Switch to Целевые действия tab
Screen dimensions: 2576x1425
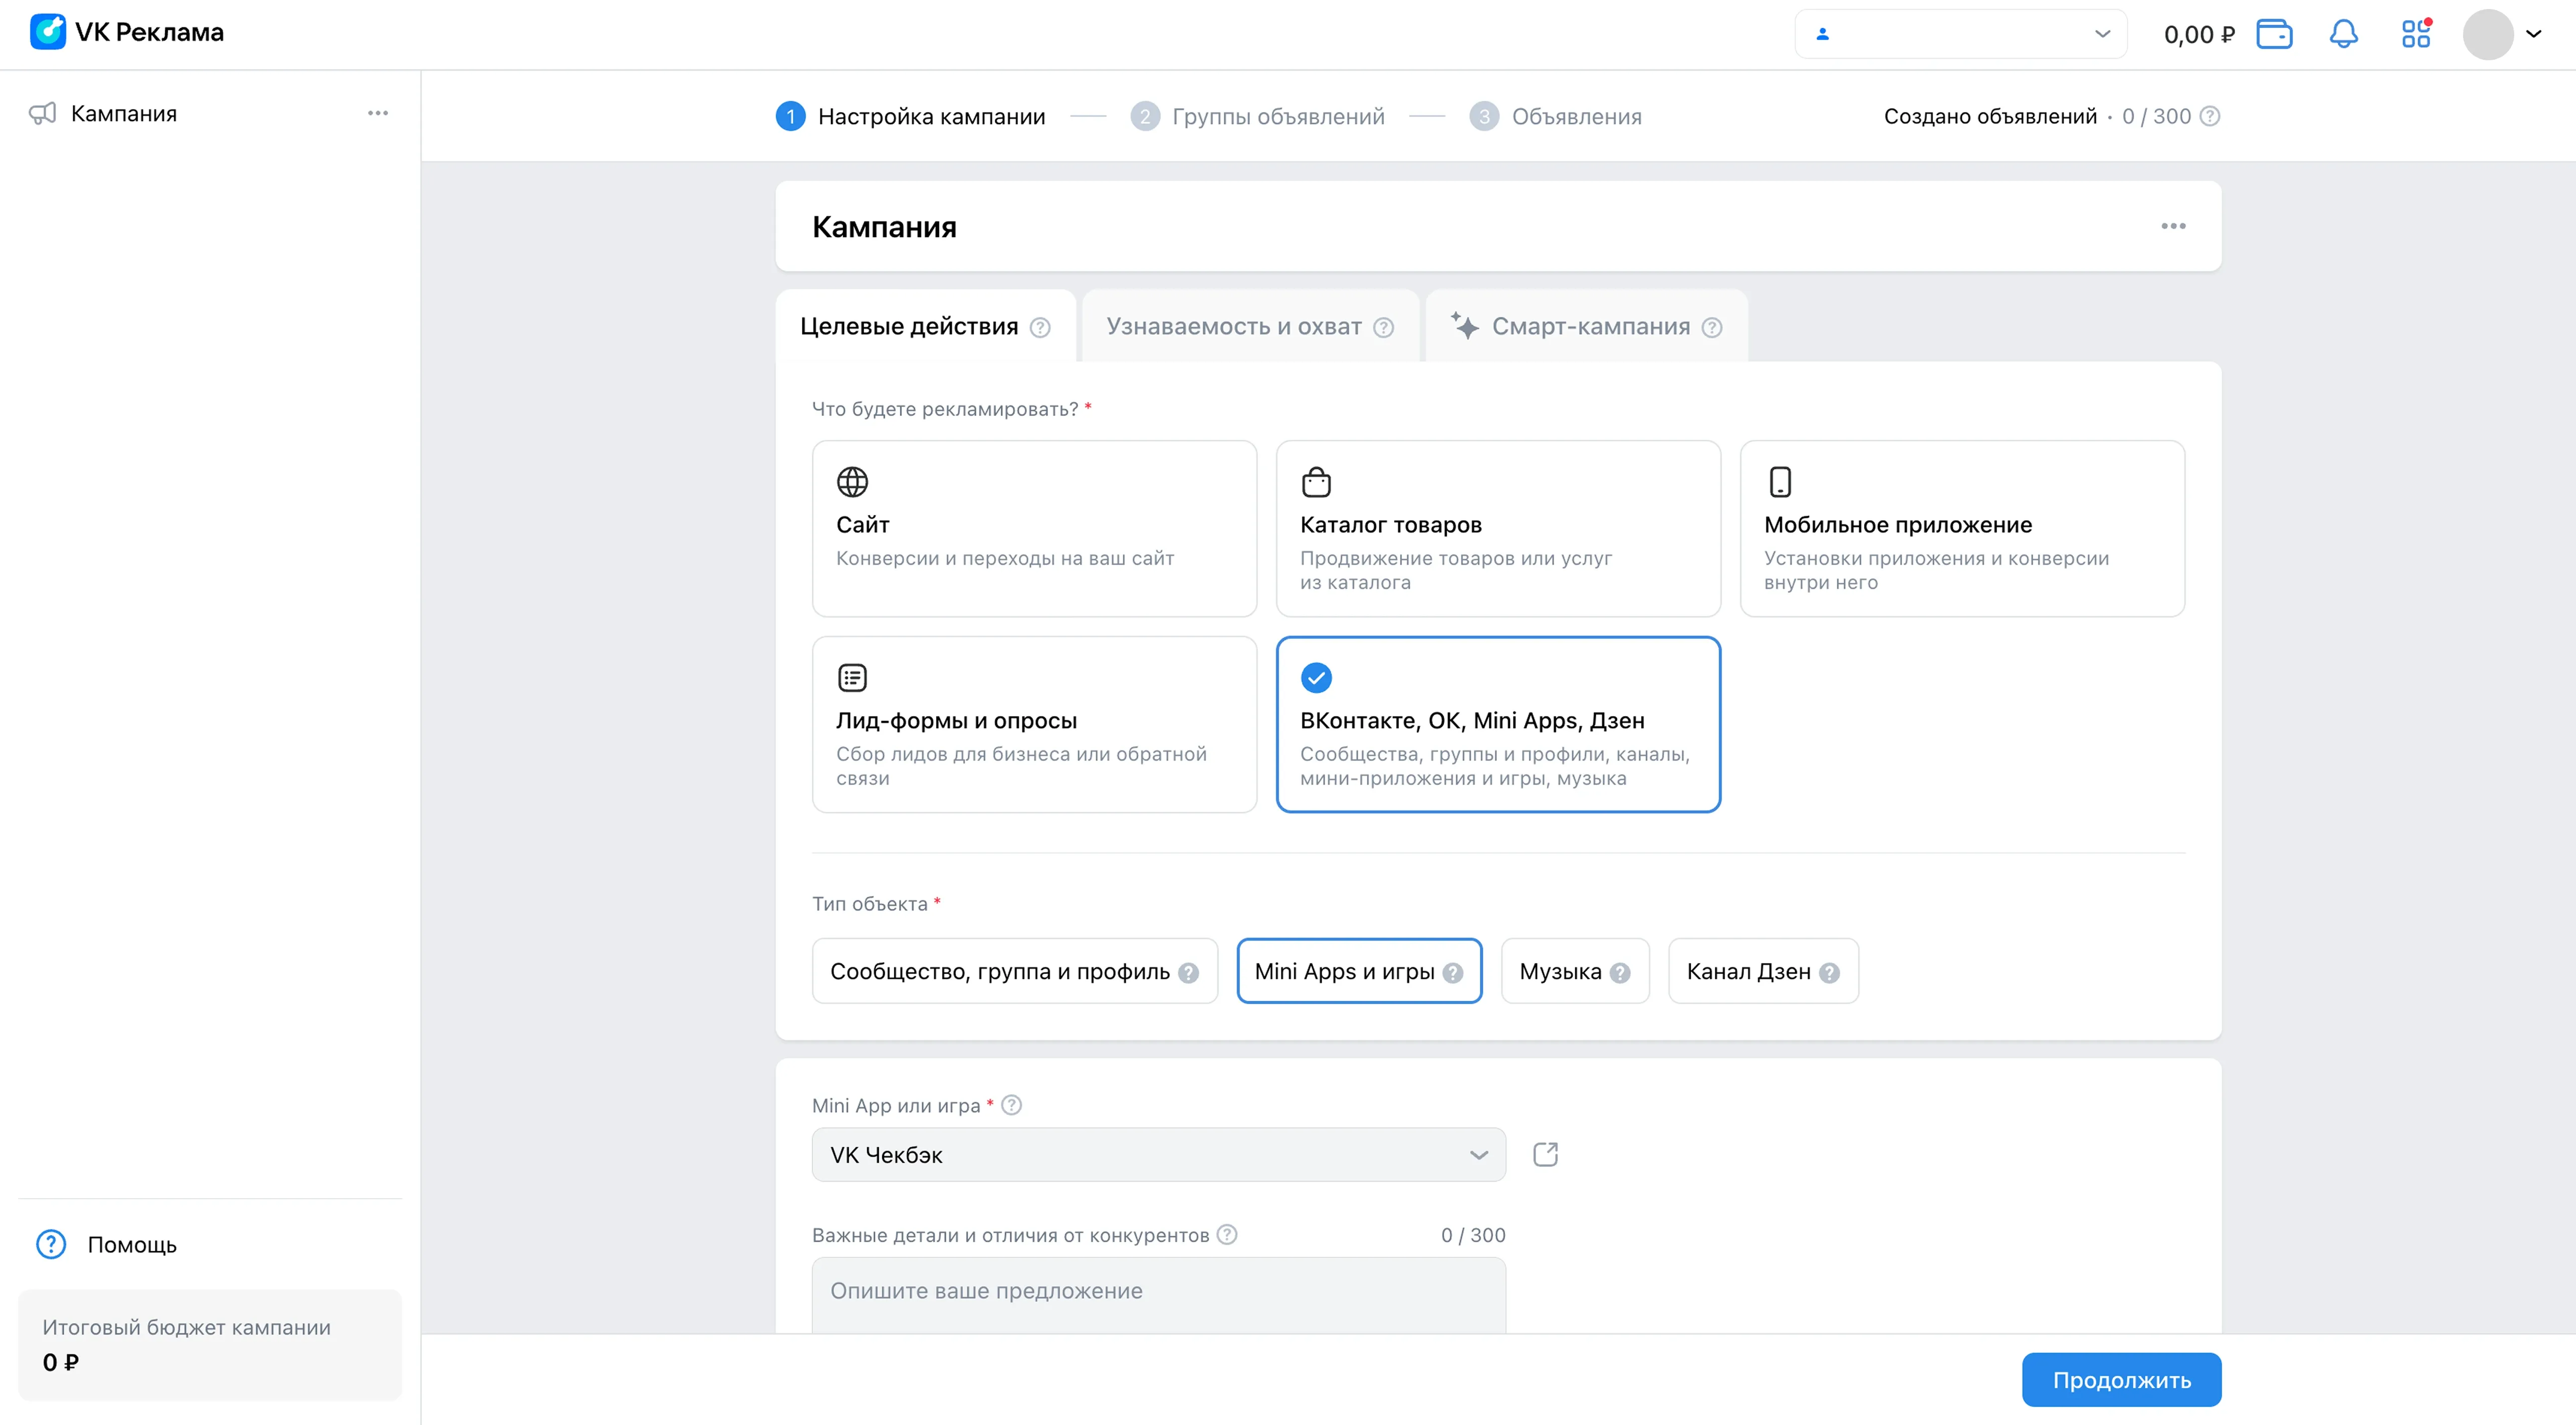pyautogui.click(x=925, y=326)
